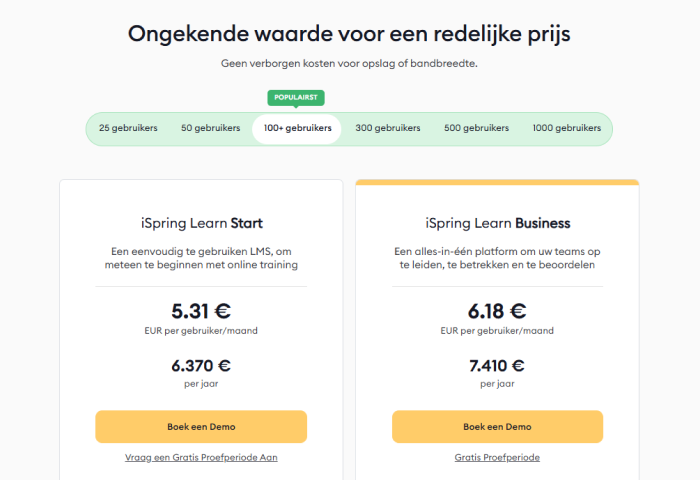Click the Geen verborgen kosten subtitle text
This screenshot has width=700, height=480.
[349, 63]
